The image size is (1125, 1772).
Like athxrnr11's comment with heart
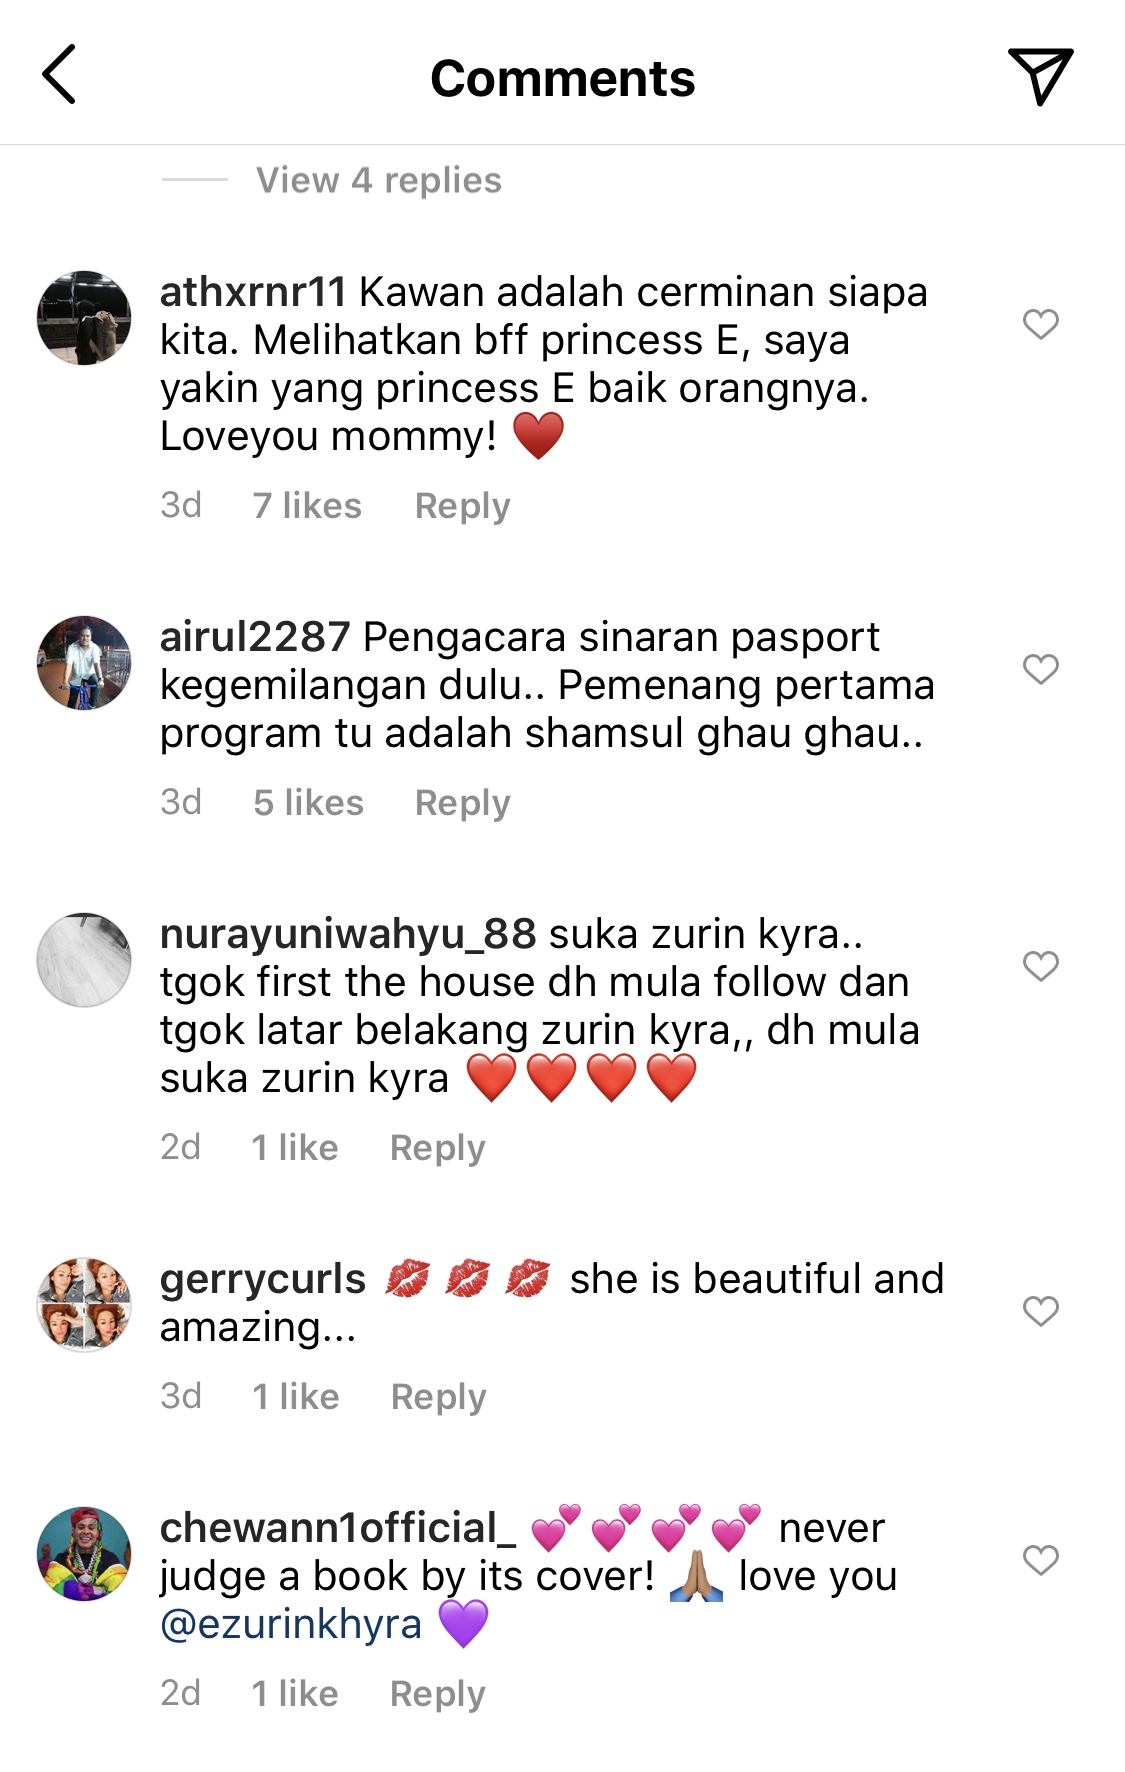click(1040, 323)
